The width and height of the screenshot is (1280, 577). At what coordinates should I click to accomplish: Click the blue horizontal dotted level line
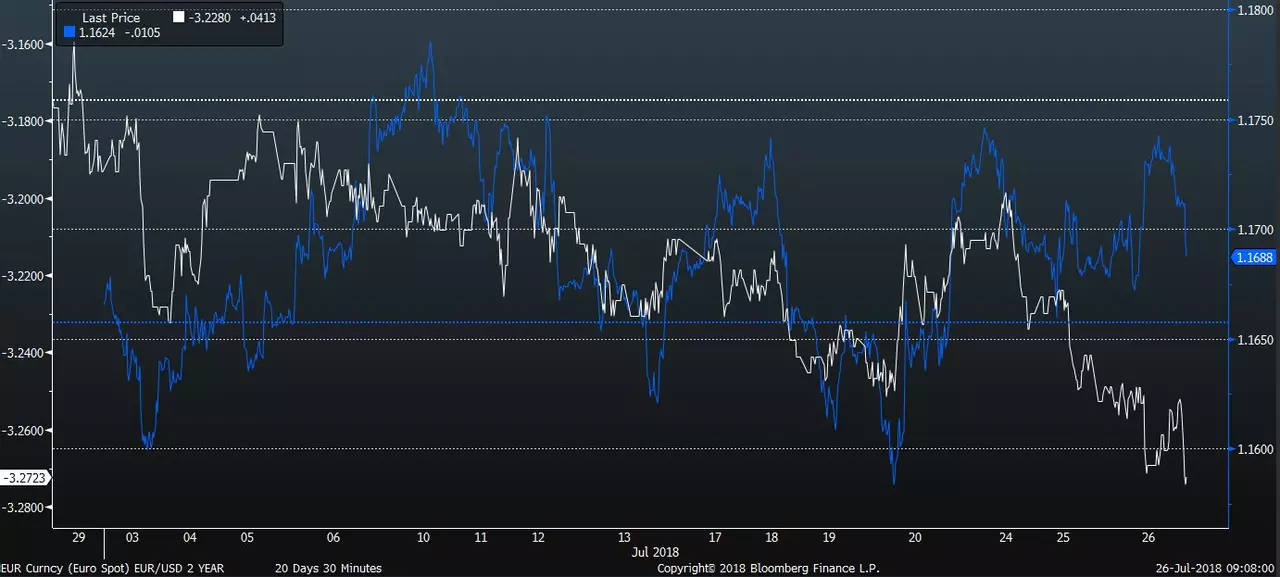640,322
